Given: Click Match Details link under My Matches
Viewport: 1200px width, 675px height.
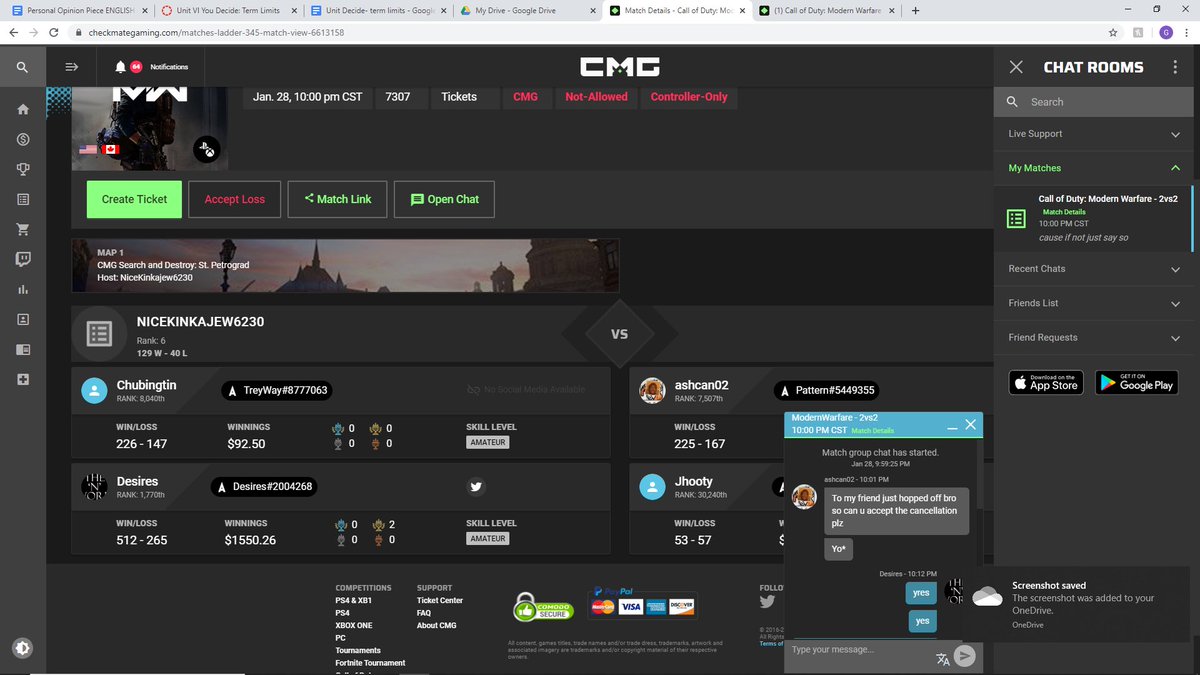Looking at the screenshot, I should 1064,212.
